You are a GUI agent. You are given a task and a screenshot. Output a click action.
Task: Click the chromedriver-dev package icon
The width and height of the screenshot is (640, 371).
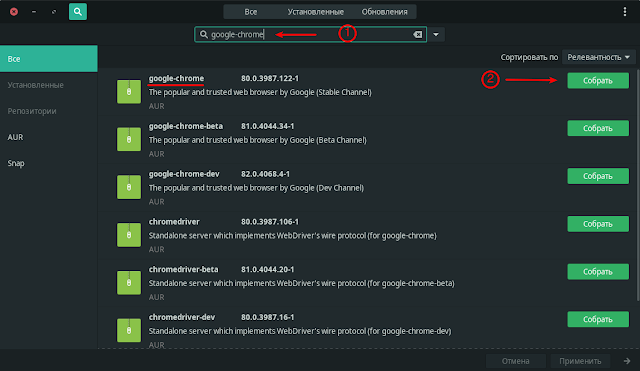pyautogui.click(x=129, y=331)
